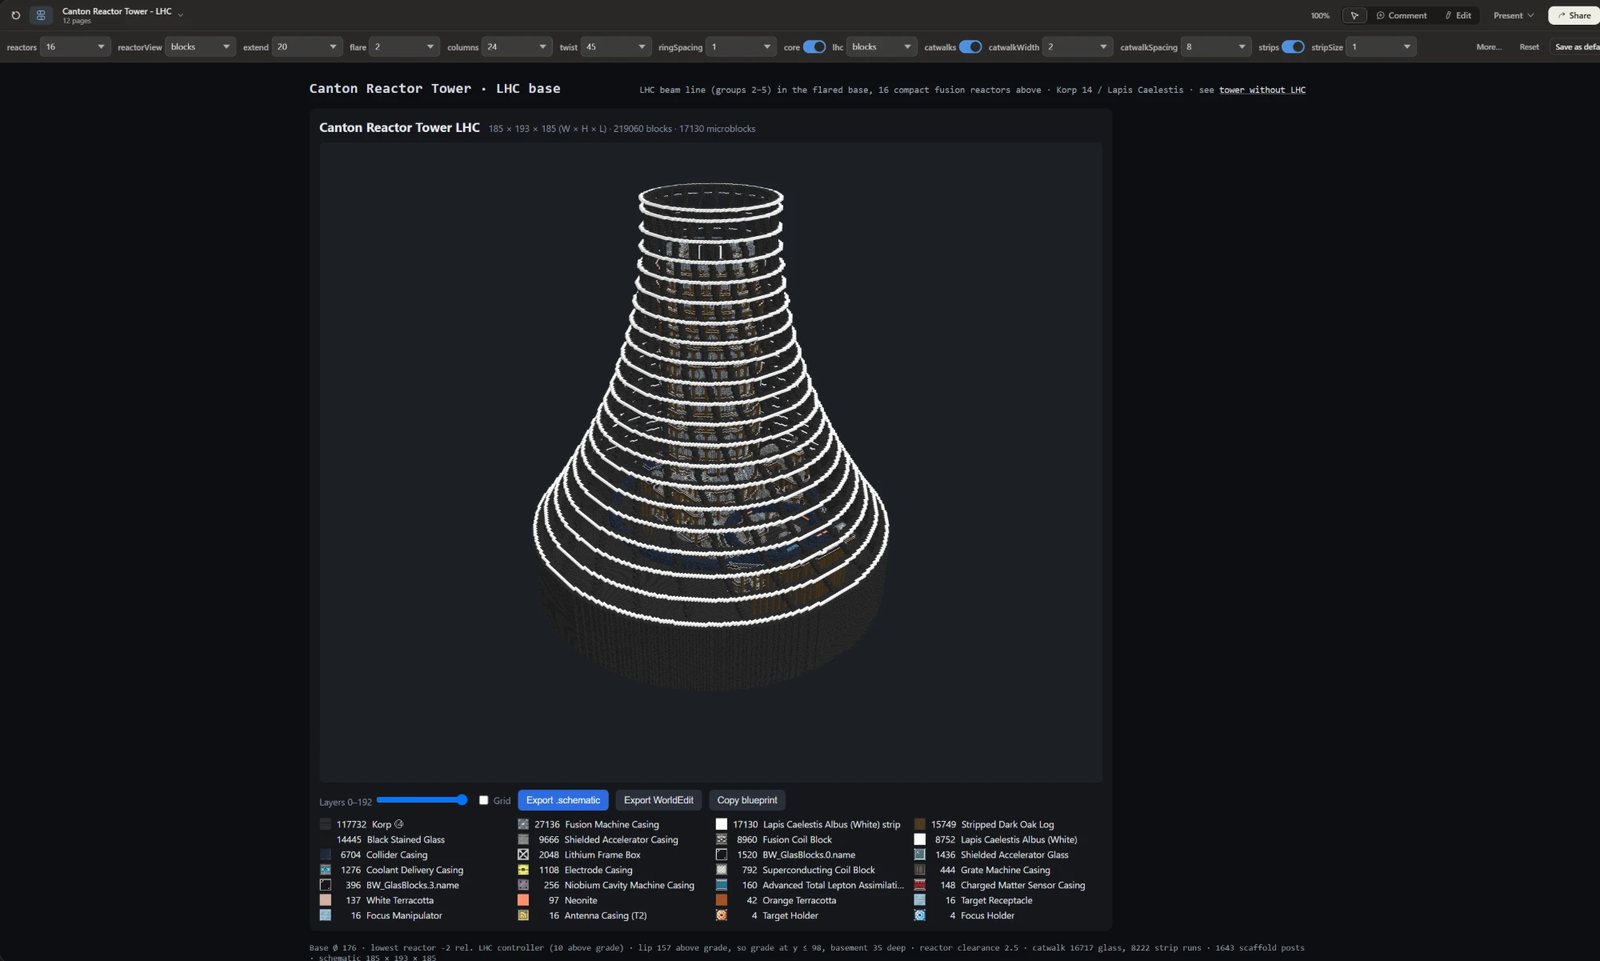The height and width of the screenshot is (961, 1600).
Task: Switch to Comment mode
Action: 1401,15
